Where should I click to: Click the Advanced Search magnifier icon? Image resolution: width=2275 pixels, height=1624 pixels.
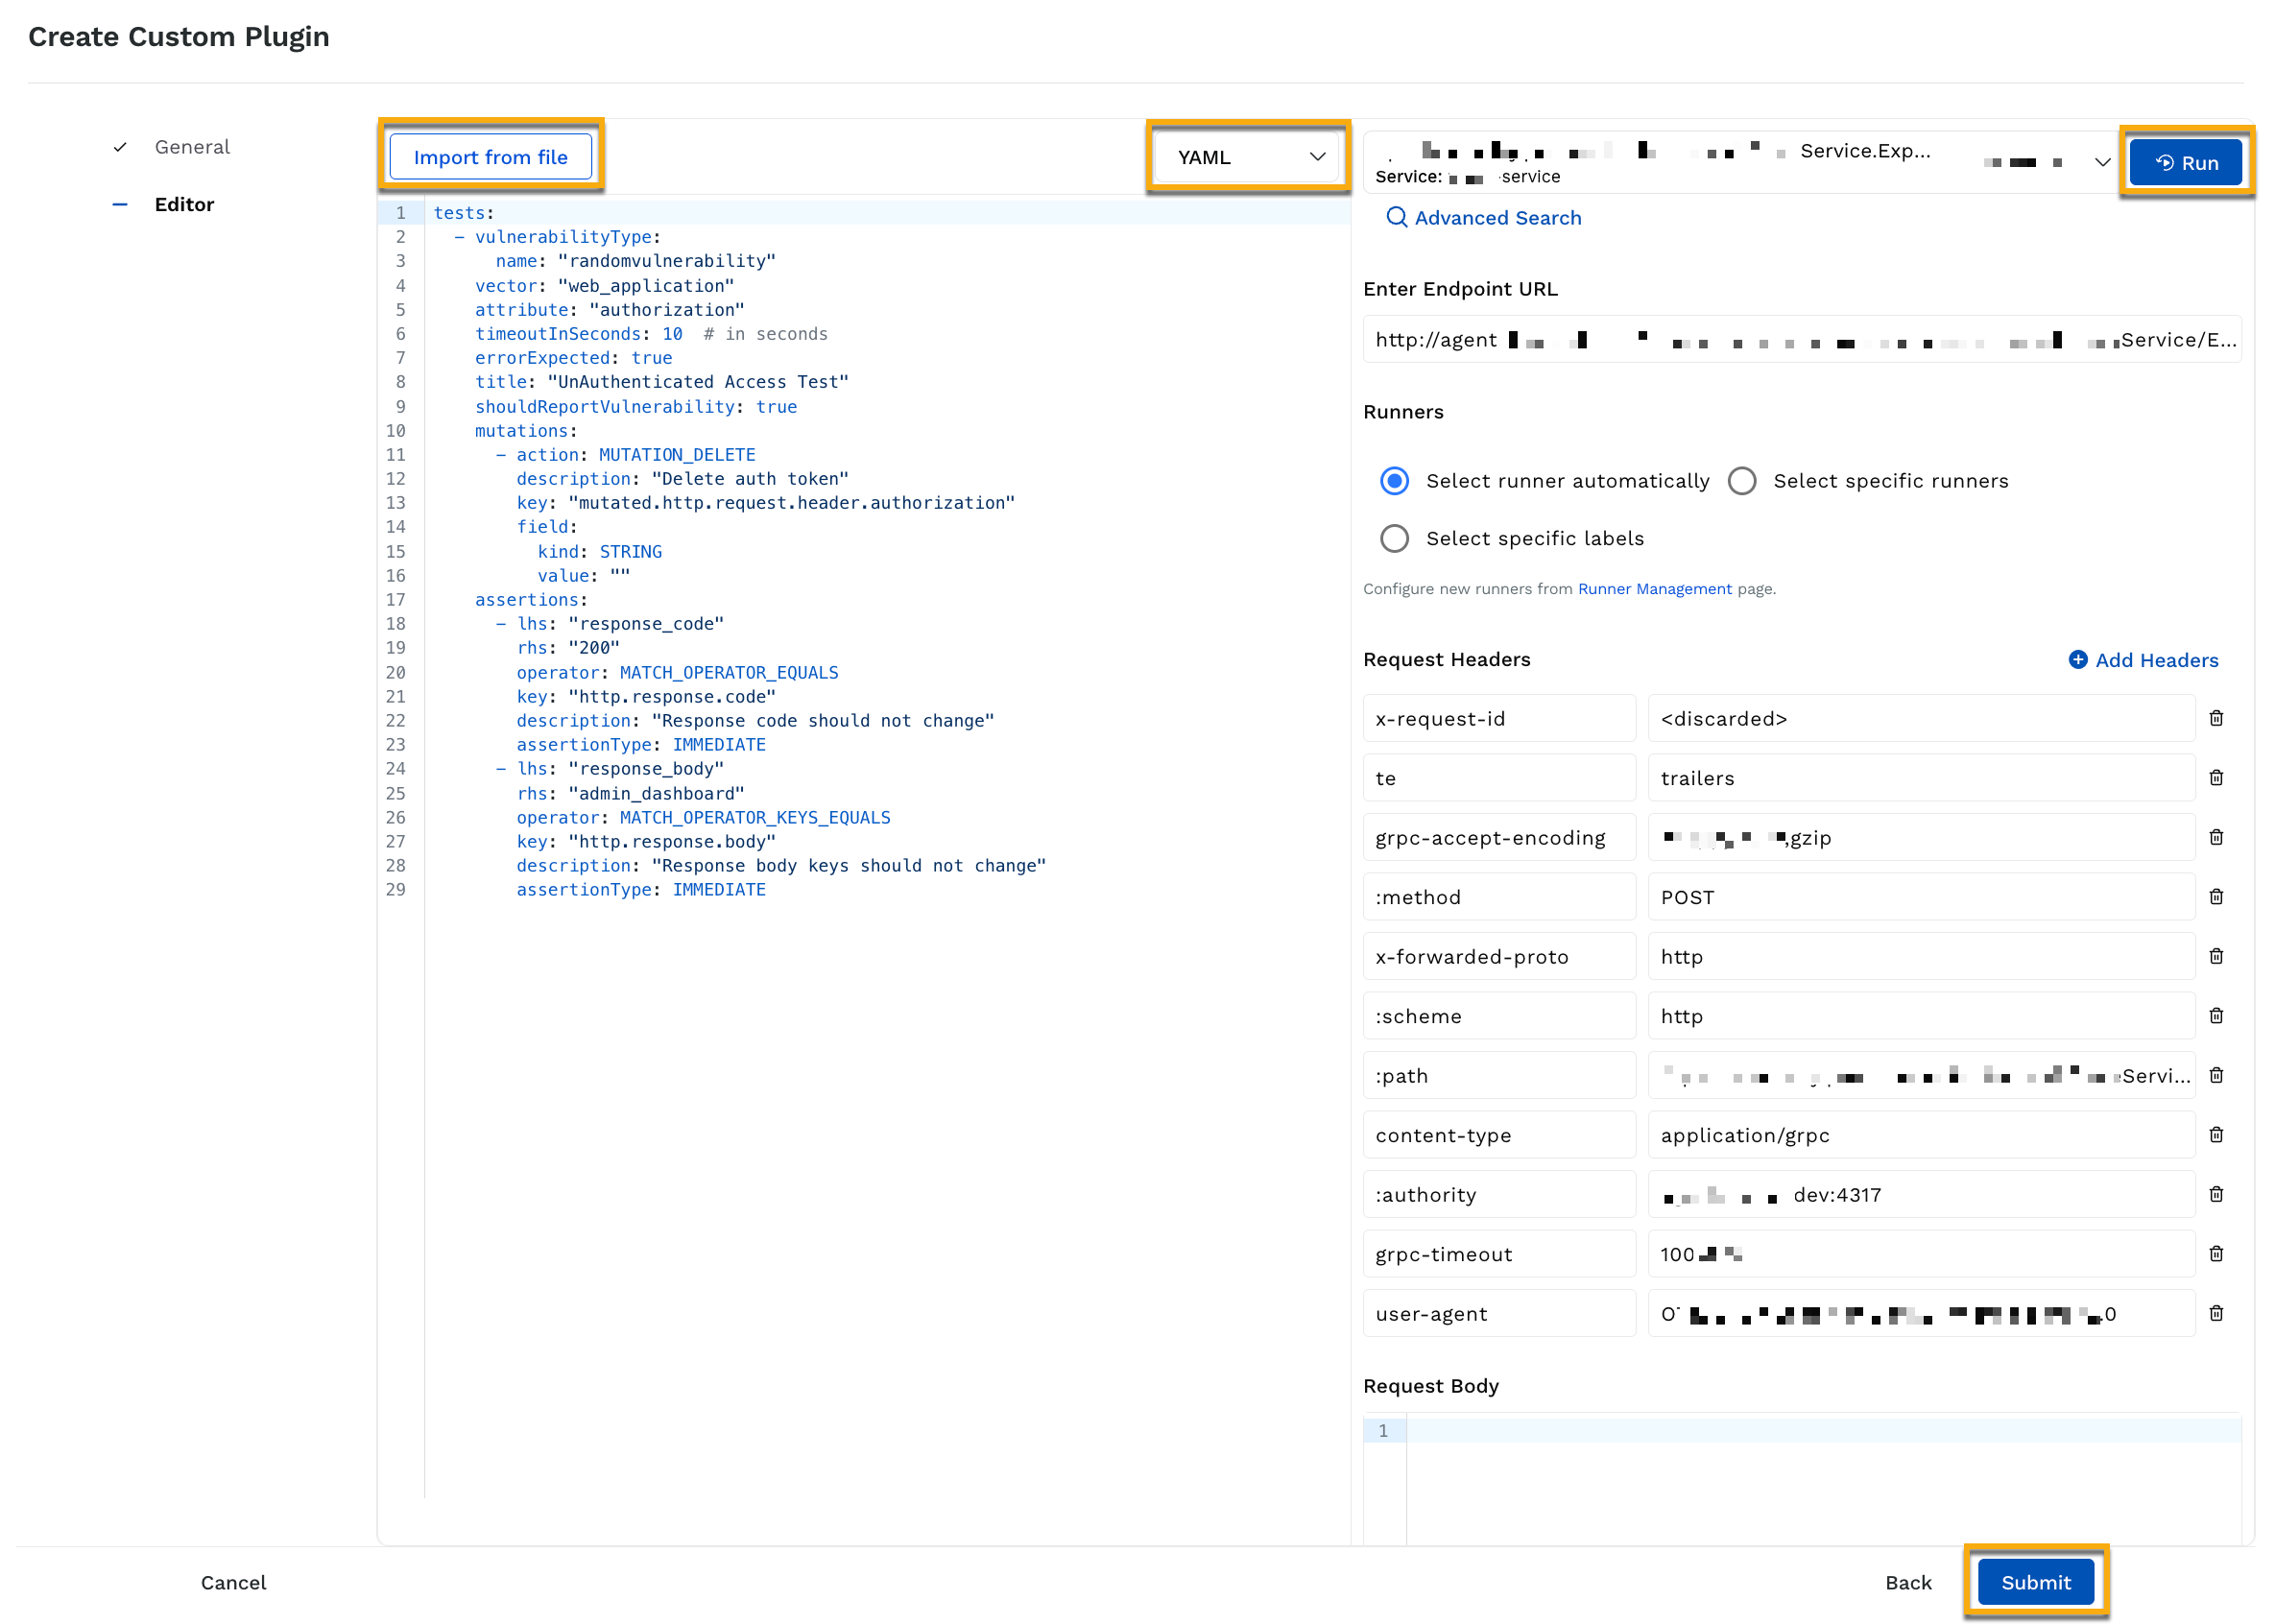tap(1396, 217)
